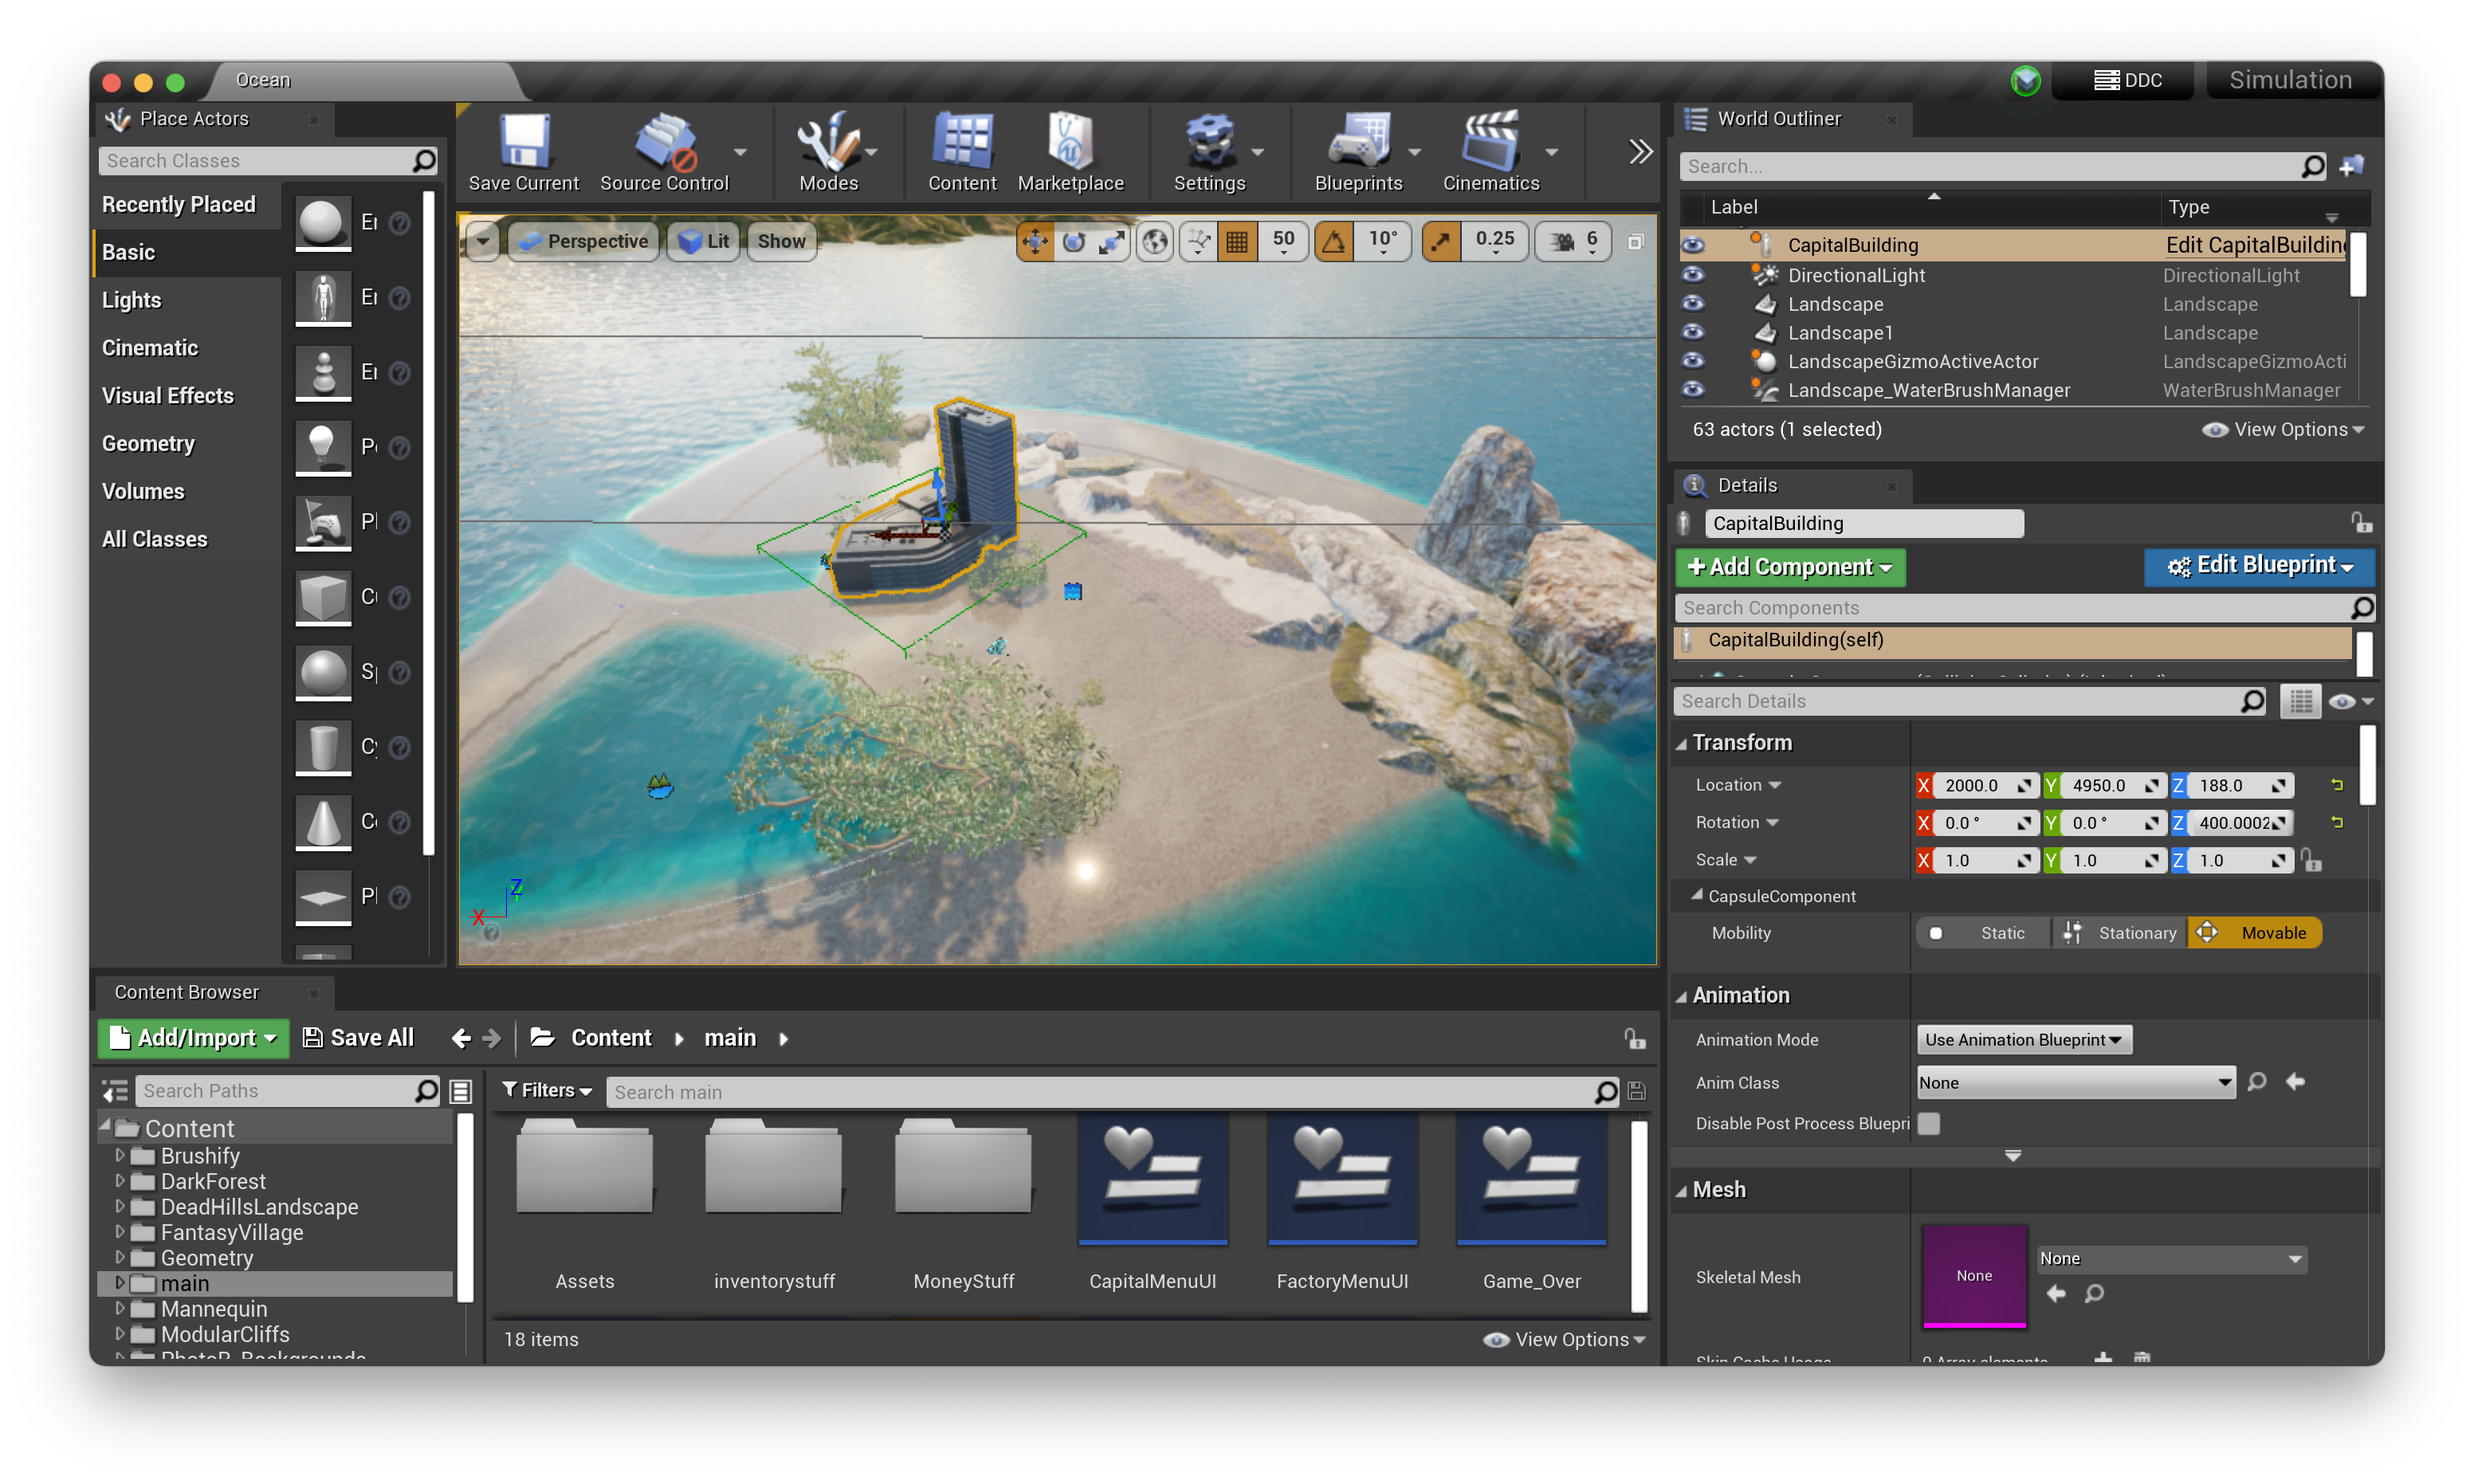Enable Disable Post Process Blueprint checkbox
The height and width of the screenshot is (1484, 2474).
[1929, 1123]
